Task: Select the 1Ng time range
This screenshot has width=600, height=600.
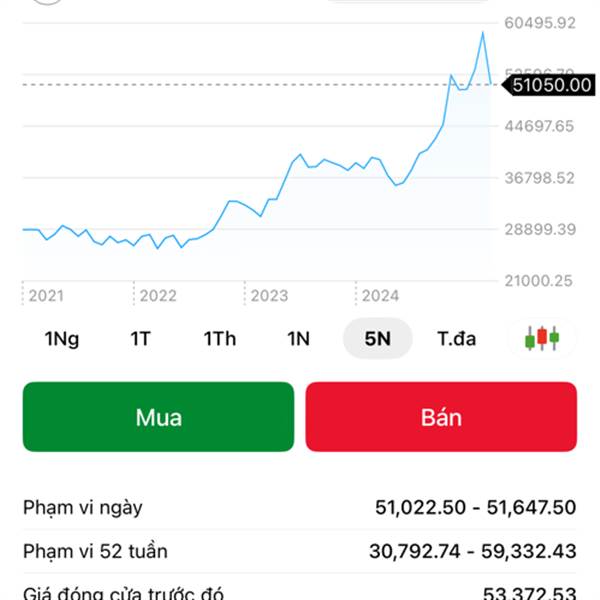Action: click(x=62, y=338)
